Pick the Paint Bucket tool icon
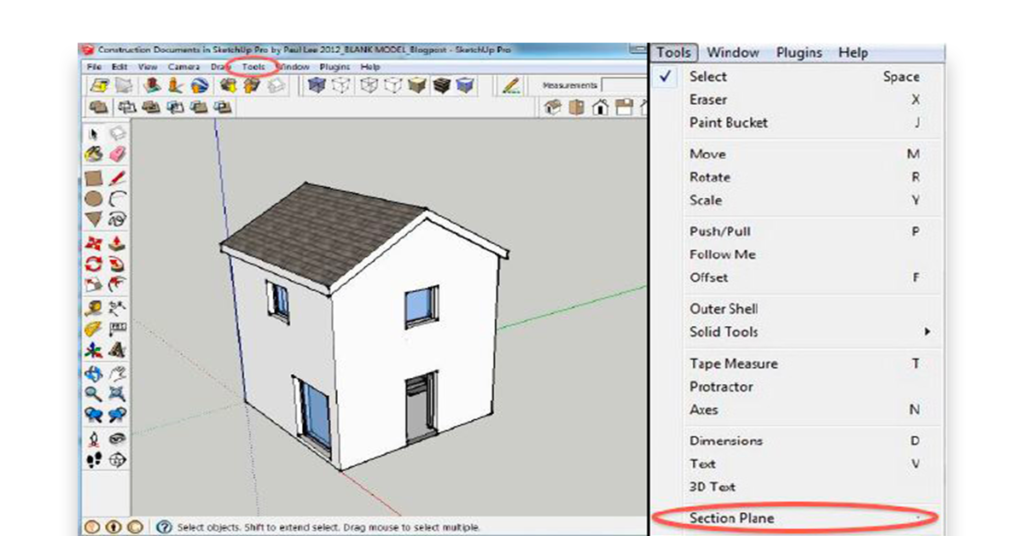 click(x=93, y=155)
